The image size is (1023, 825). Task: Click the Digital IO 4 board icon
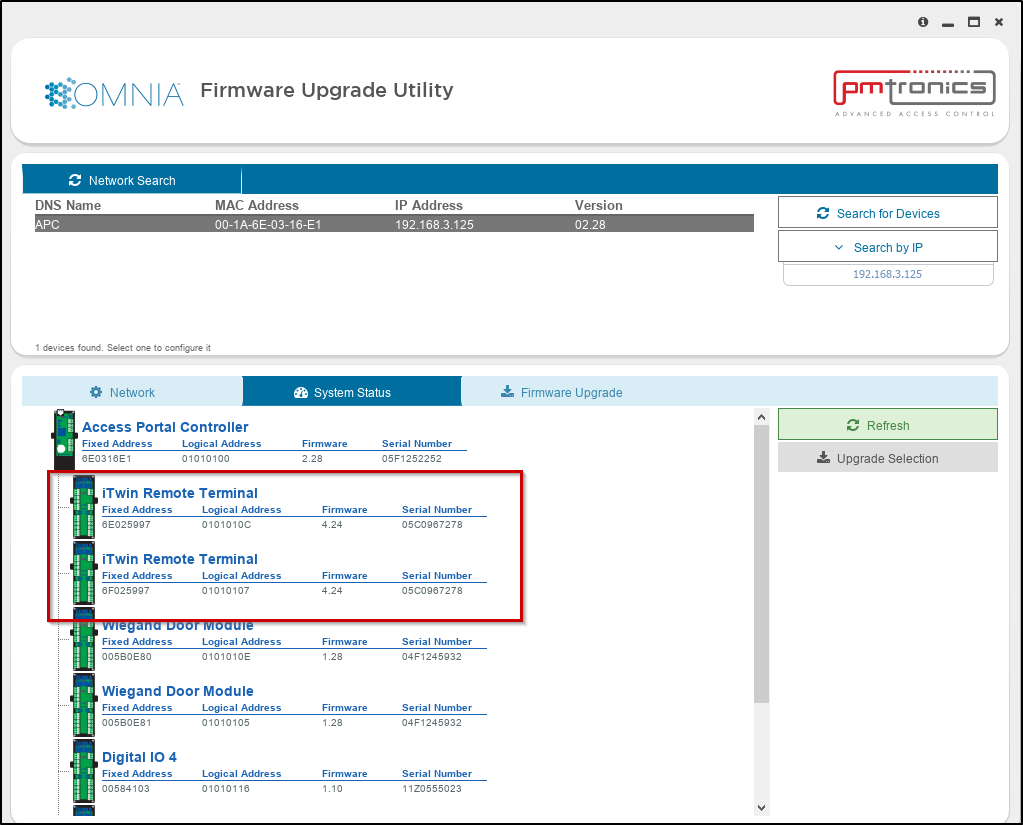point(84,771)
